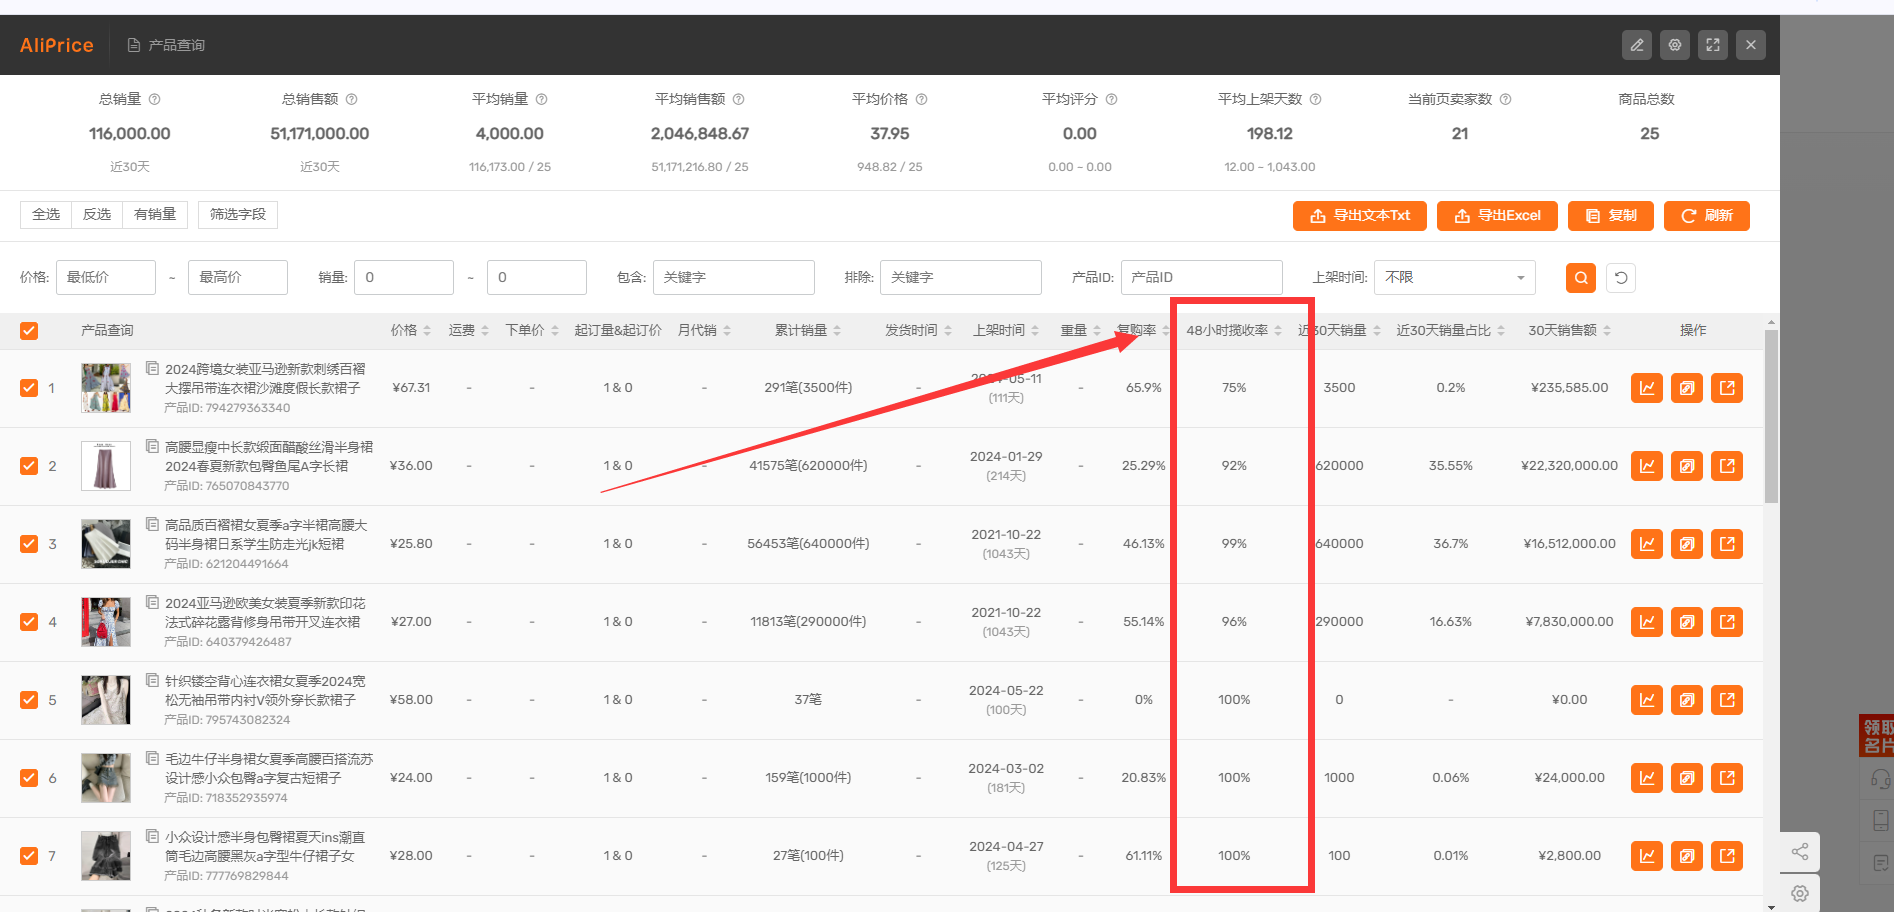The width and height of the screenshot is (1894, 912).
Task: Click the 排除 关键字 input field
Action: tap(961, 278)
